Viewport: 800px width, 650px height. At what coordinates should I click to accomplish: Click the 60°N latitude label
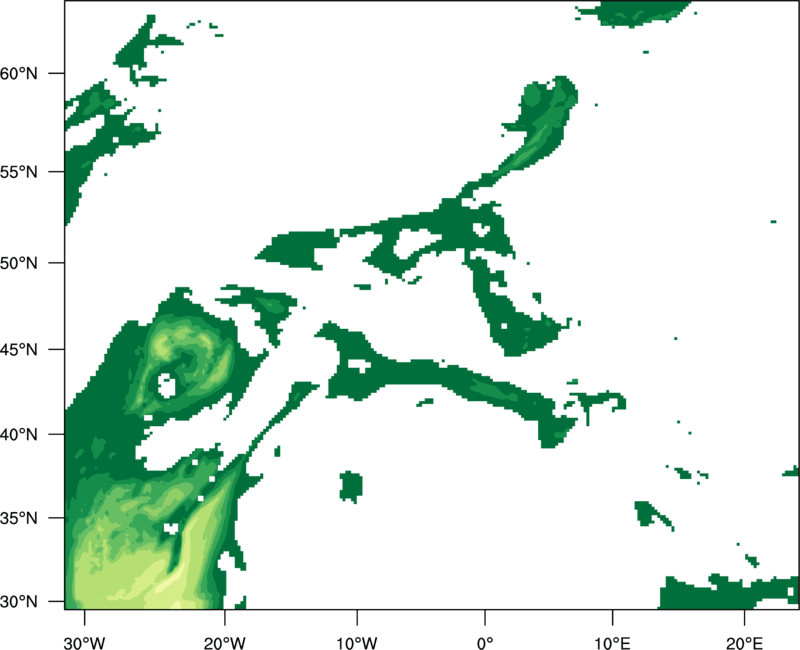(x=19, y=73)
